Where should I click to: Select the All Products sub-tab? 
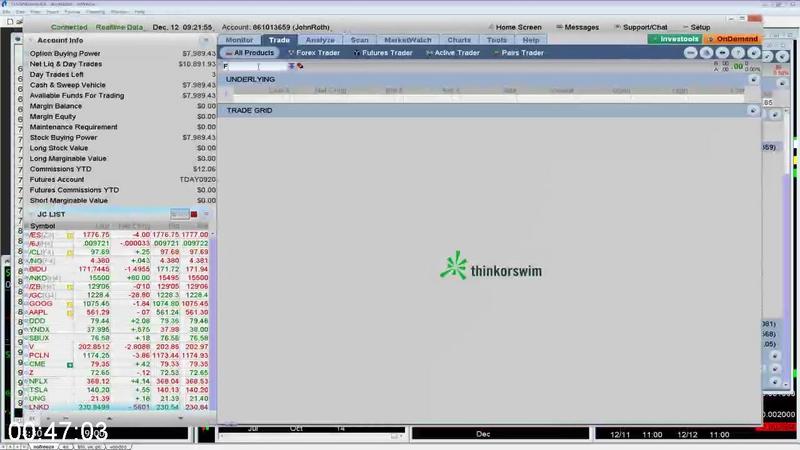tap(249, 53)
